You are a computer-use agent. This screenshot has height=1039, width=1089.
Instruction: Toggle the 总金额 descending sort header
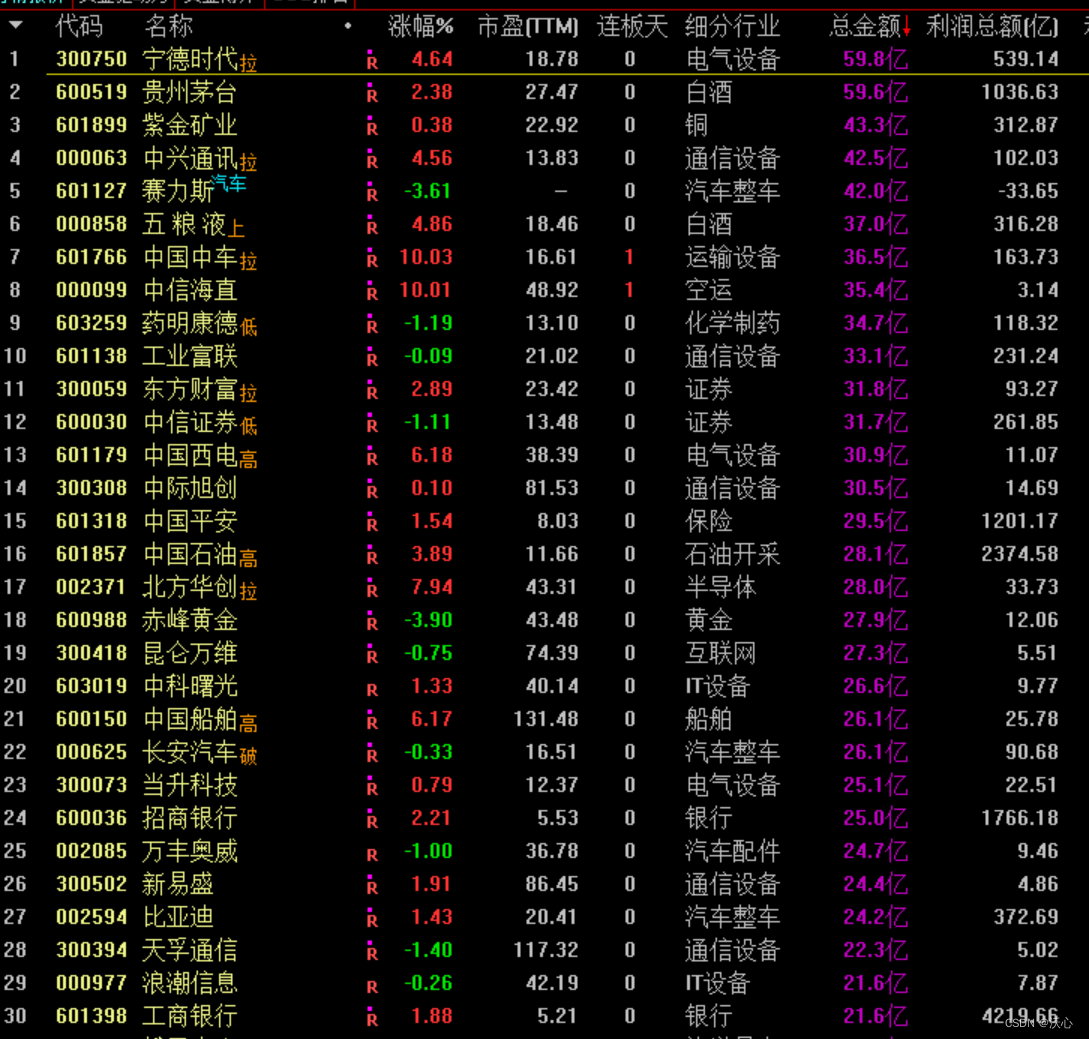pos(870,26)
